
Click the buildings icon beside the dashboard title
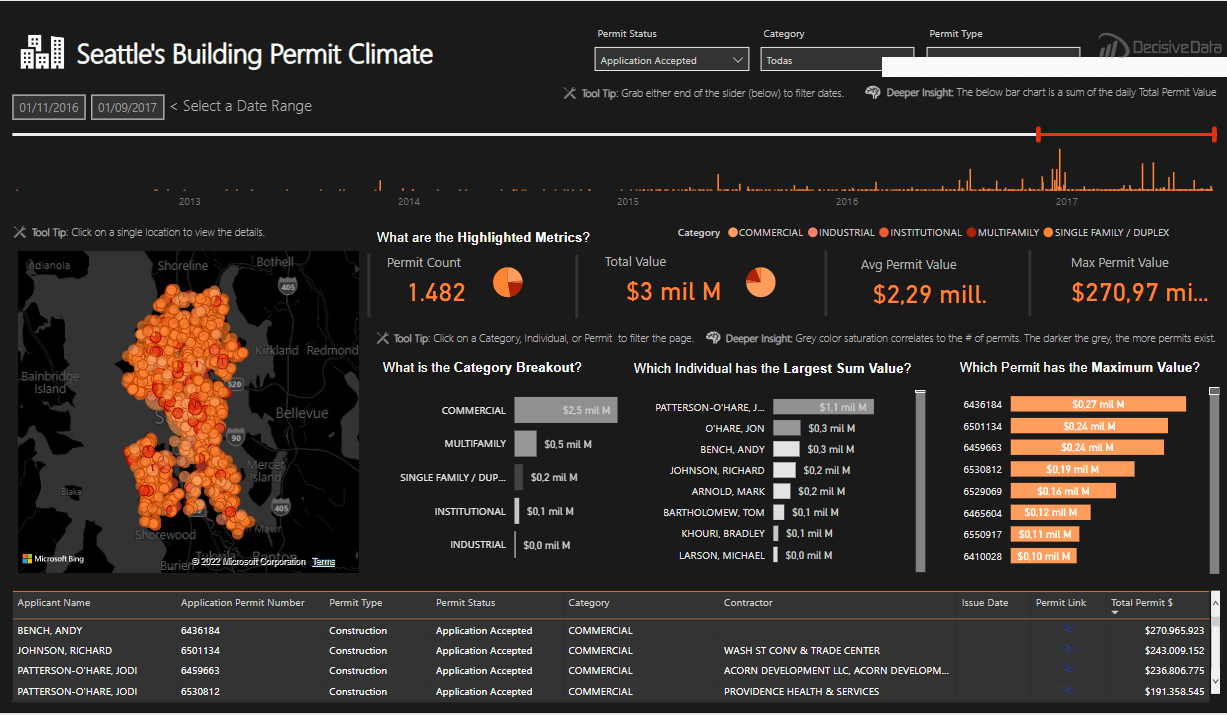[x=42, y=52]
